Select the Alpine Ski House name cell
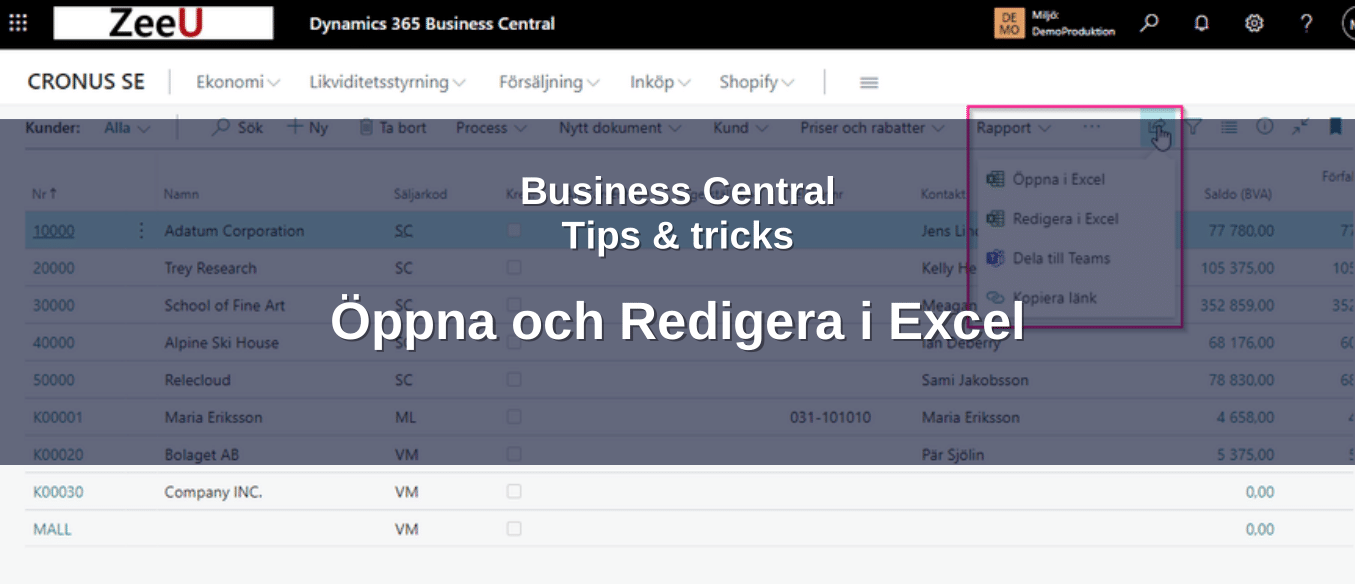The image size is (1355, 584). 221,343
